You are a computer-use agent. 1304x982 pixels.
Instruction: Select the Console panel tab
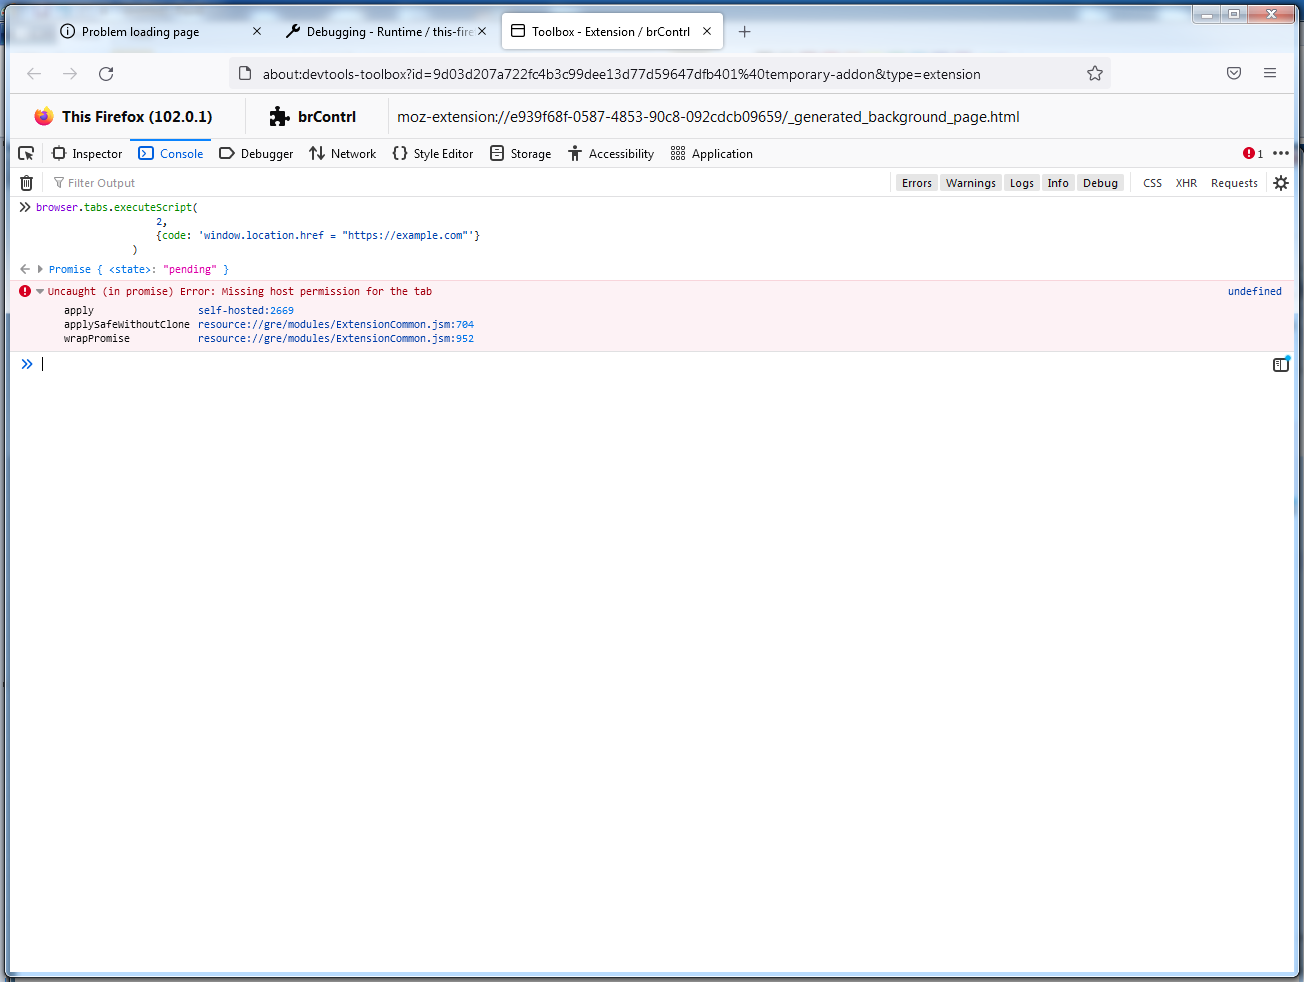(x=171, y=153)
